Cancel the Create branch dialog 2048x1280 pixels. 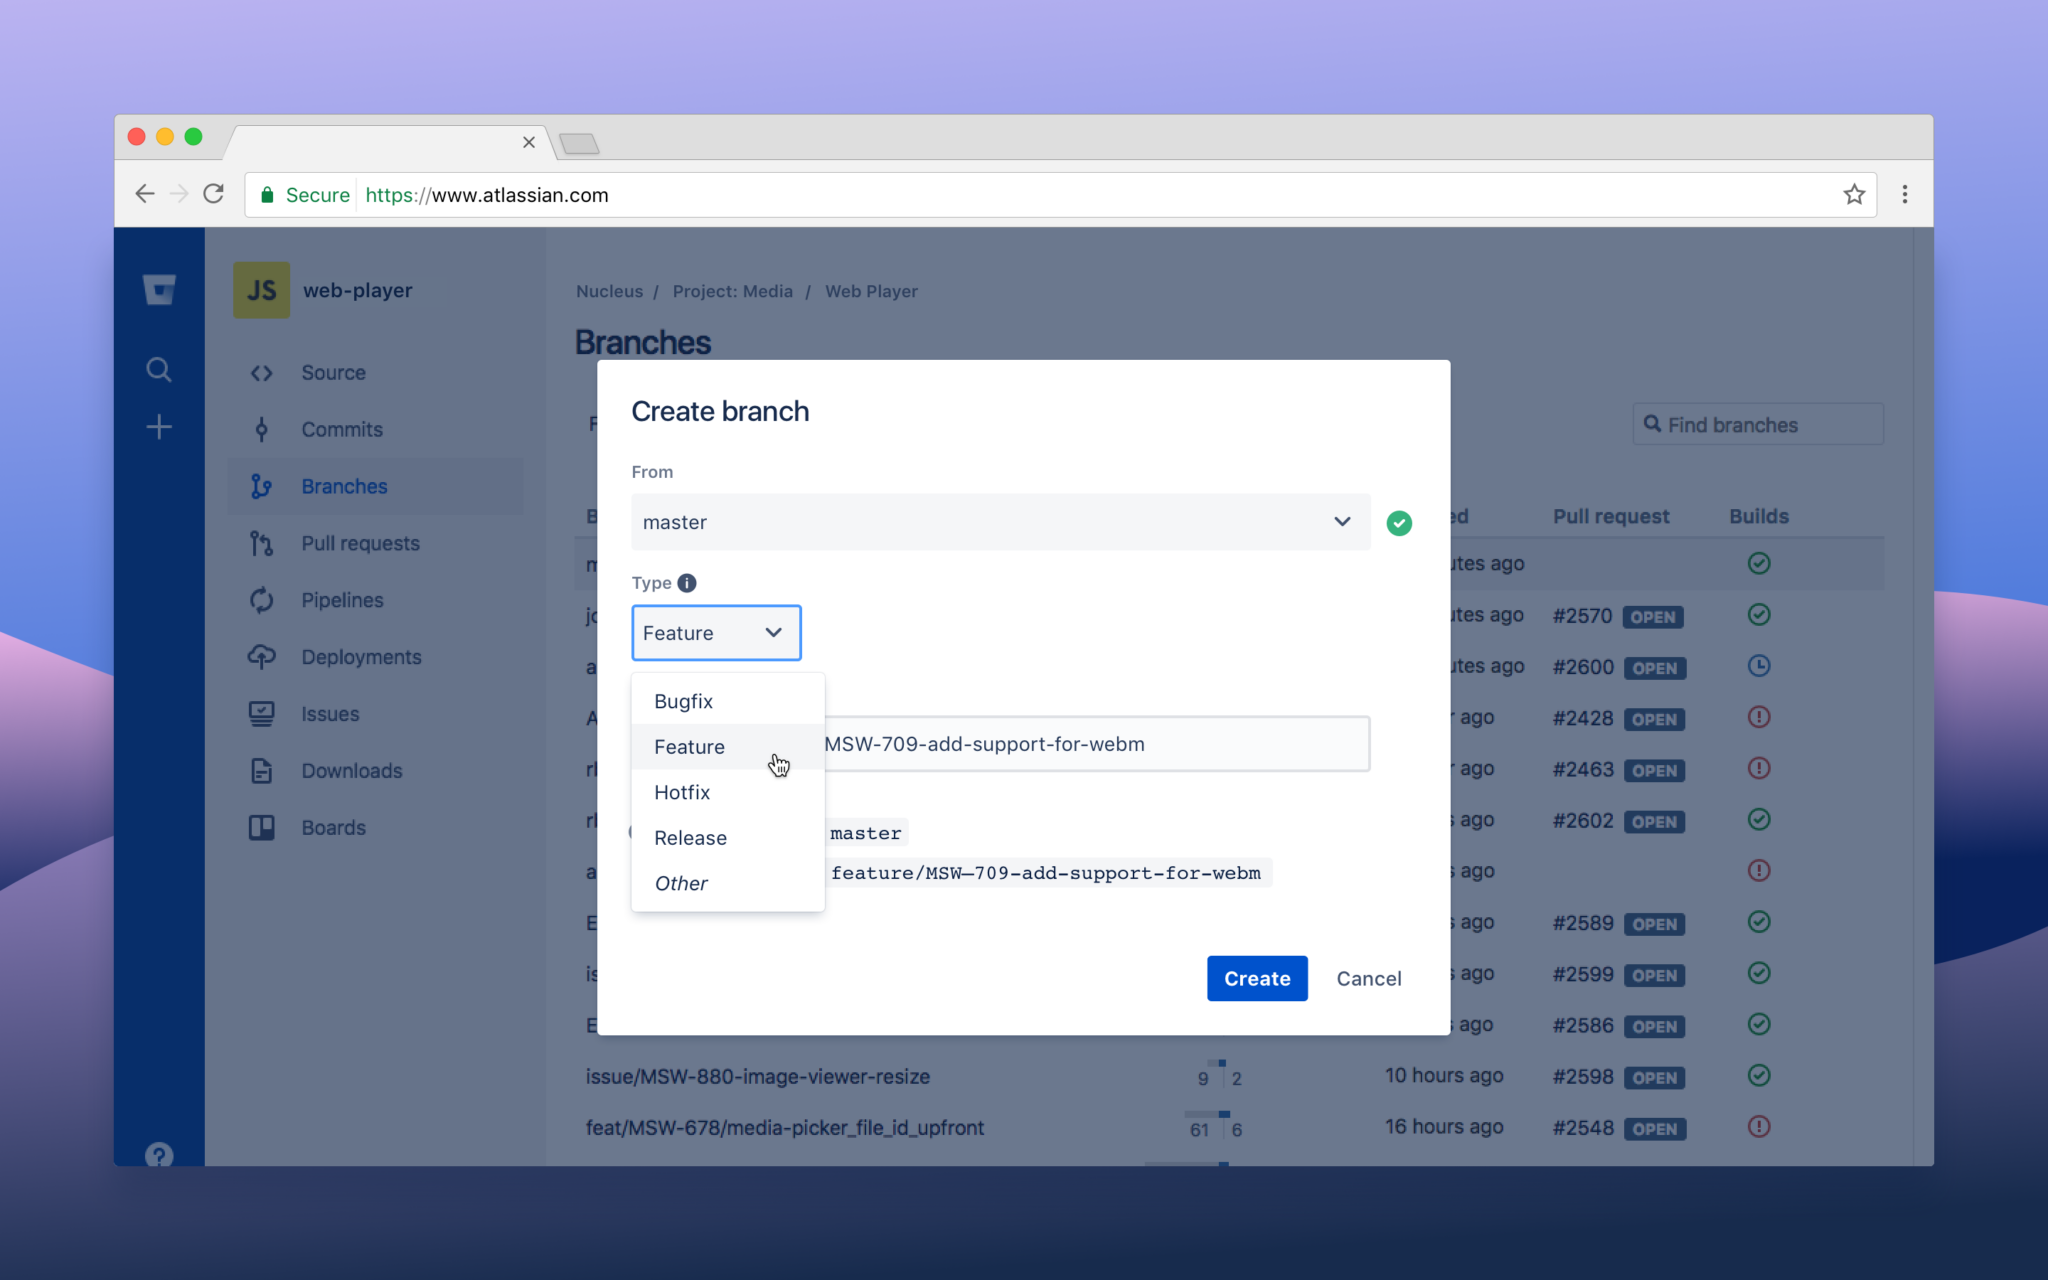tap(1368, 978)
